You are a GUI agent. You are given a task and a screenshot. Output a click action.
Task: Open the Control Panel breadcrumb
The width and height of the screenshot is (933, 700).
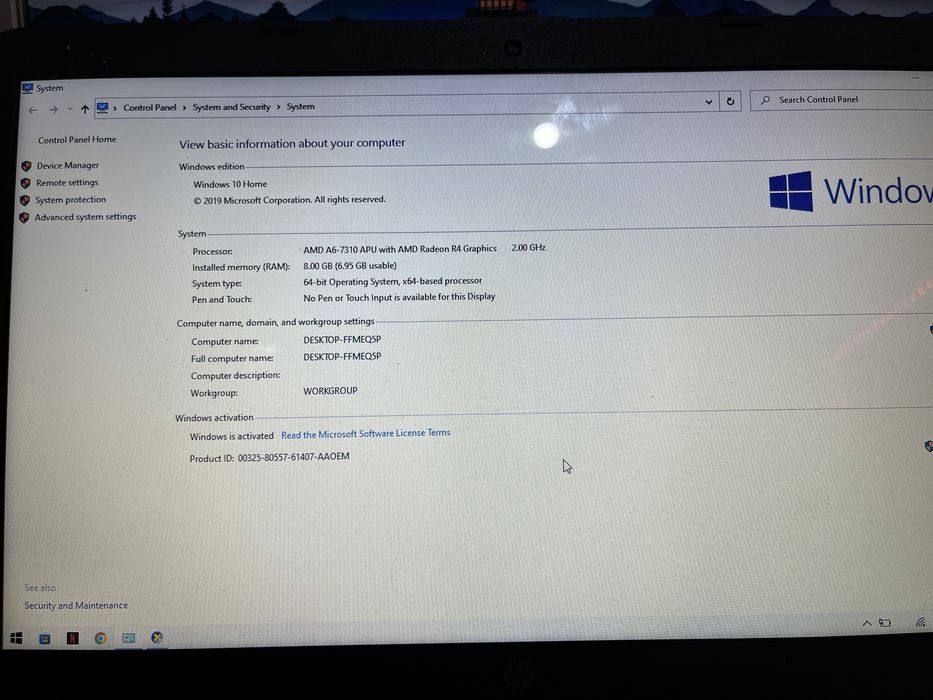[x=150, y=108]
